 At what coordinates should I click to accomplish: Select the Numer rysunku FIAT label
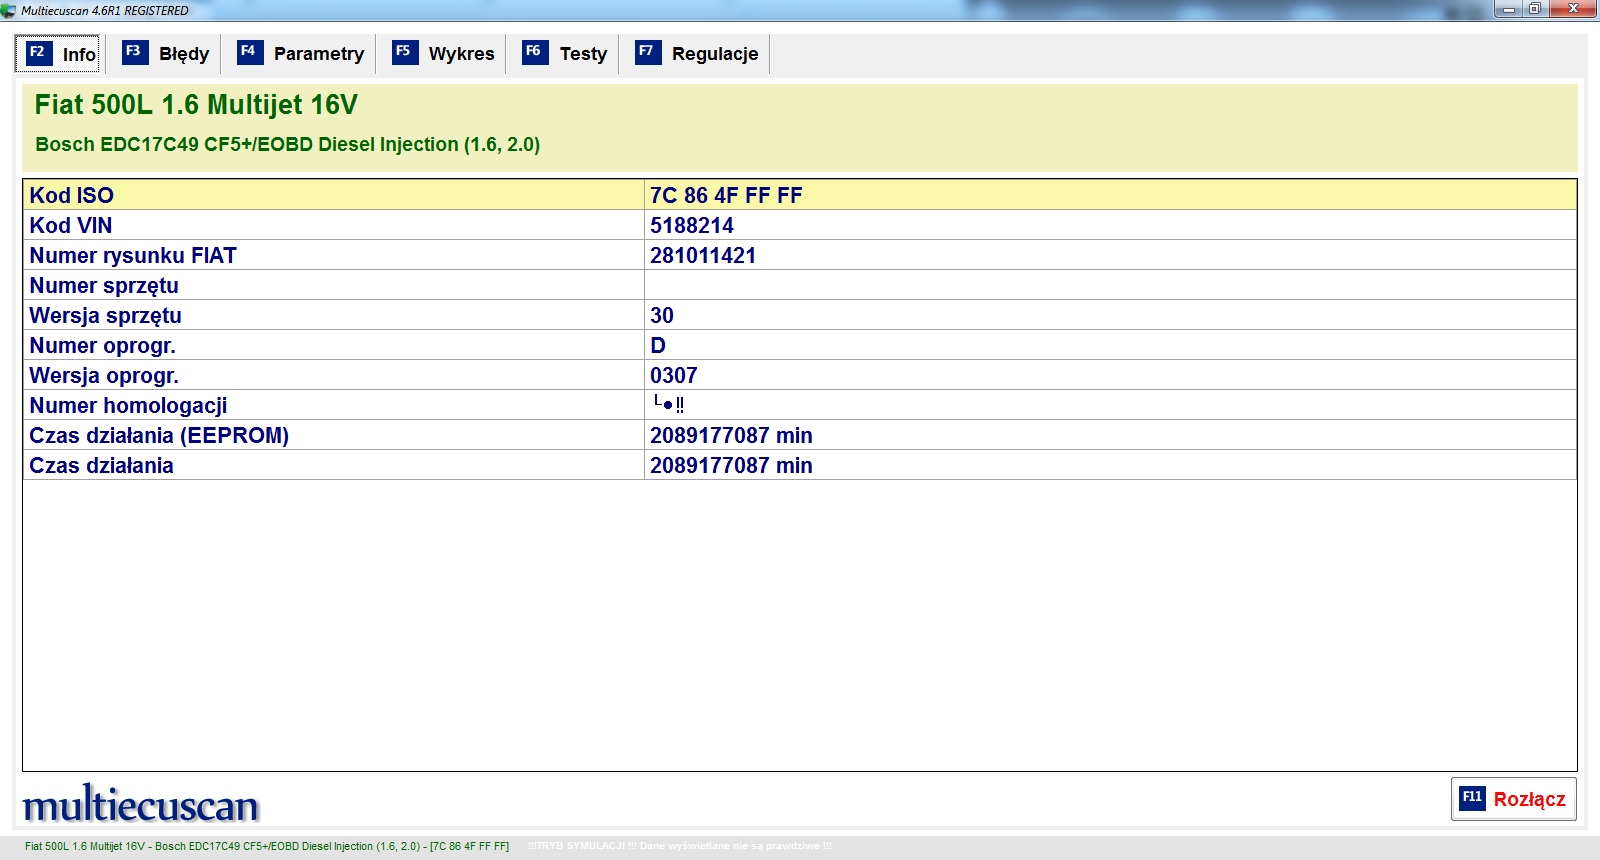[x=133, y=255]
